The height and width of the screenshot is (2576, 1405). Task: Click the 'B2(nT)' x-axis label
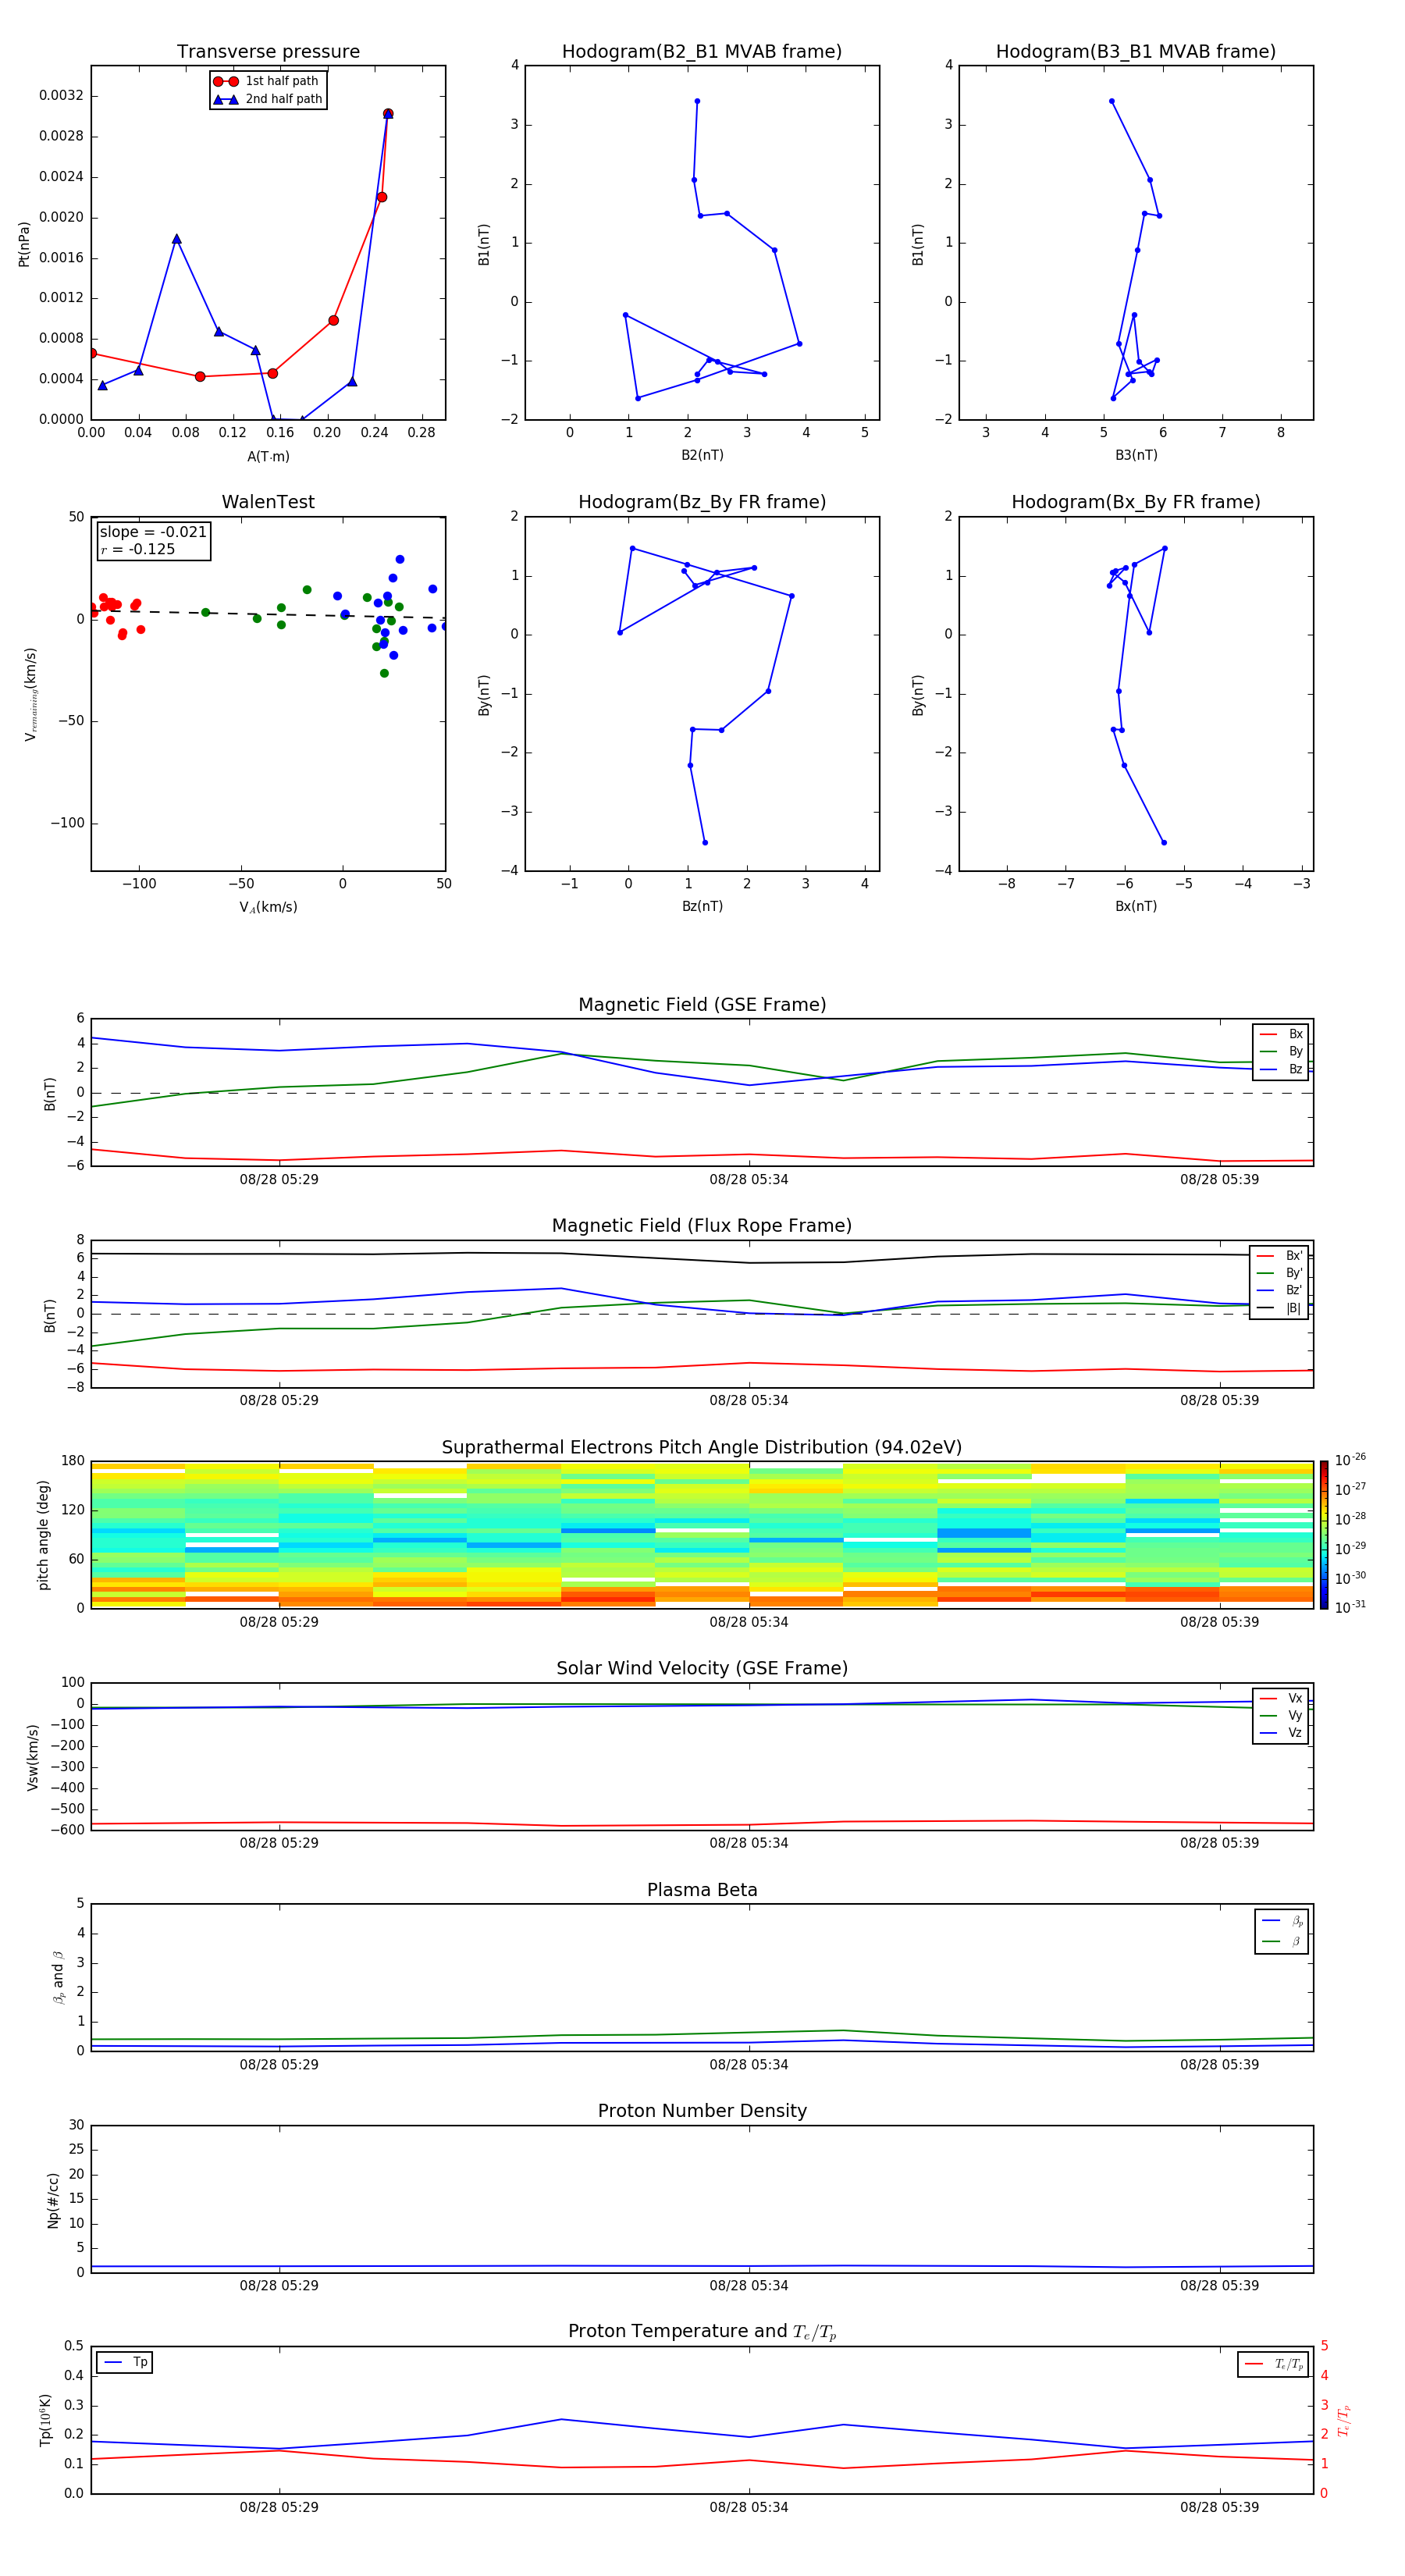(702, 455)
